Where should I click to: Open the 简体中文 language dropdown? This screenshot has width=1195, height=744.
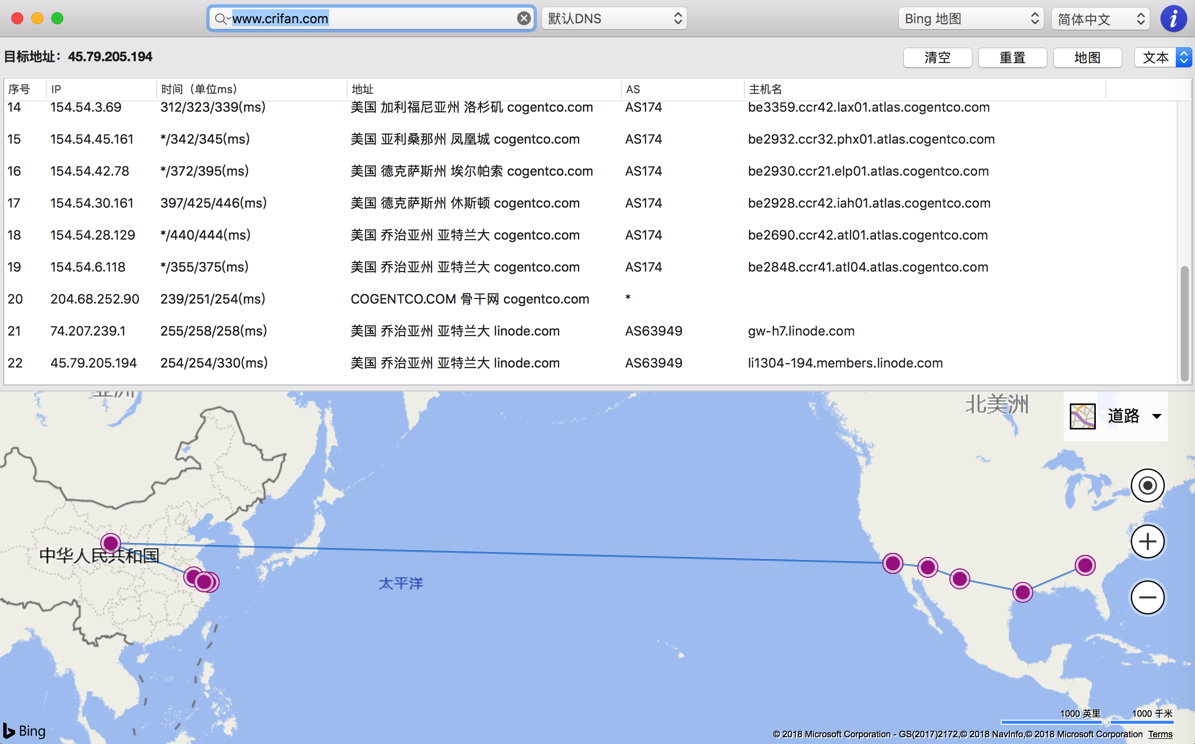click(x=1100, y=18)
